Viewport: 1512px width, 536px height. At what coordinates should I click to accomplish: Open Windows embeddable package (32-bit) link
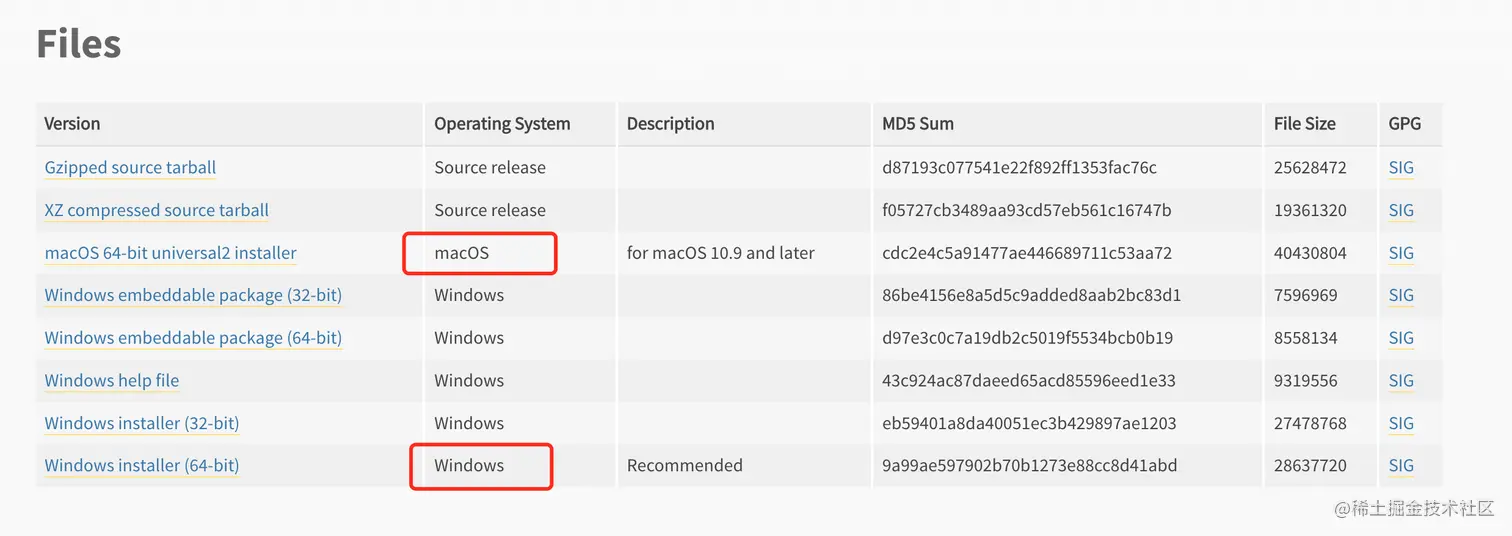[x=193, y=296]
